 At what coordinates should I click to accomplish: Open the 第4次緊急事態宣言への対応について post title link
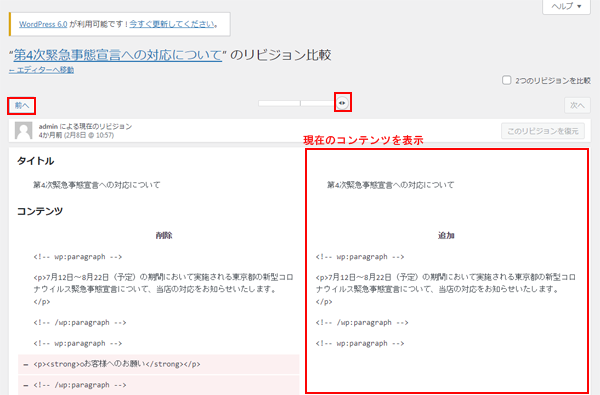point(118,55)
